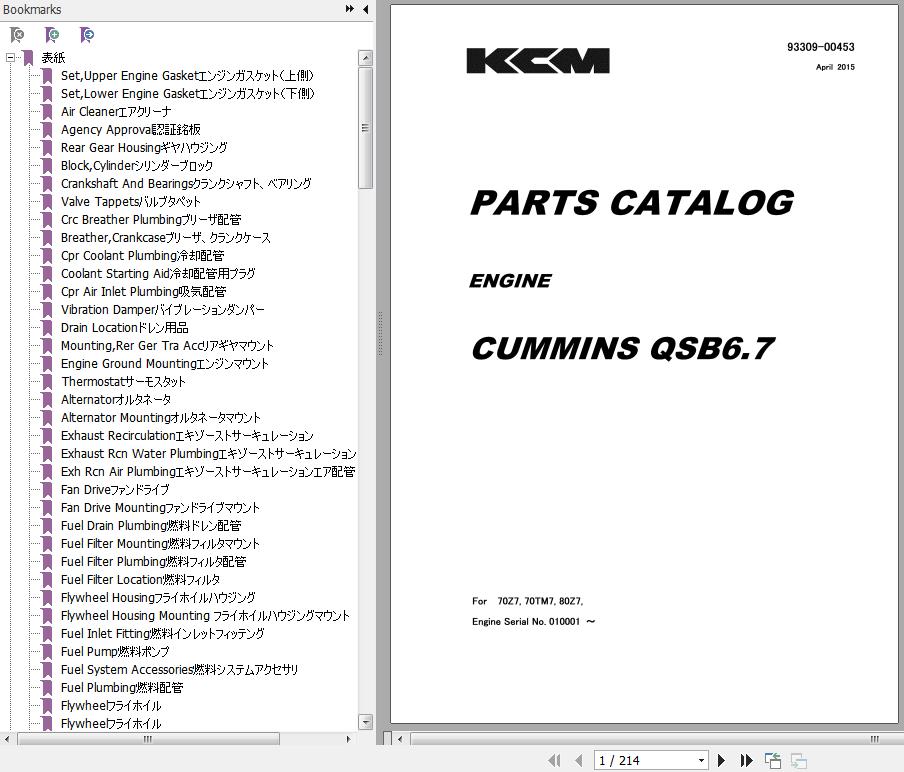The image size is (904, 772).
Task: Click the add new bookmark icon
Action: click(52, 35)
